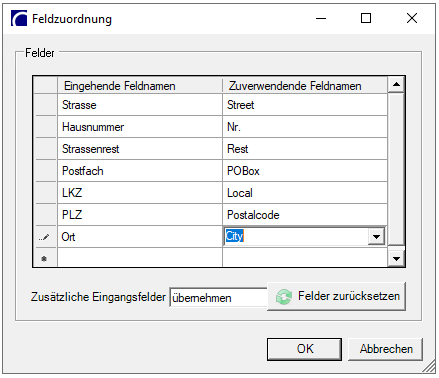Click scrollbar up arrow of the field table
This screenshot has width=439, height=378.
coord(396,85)
